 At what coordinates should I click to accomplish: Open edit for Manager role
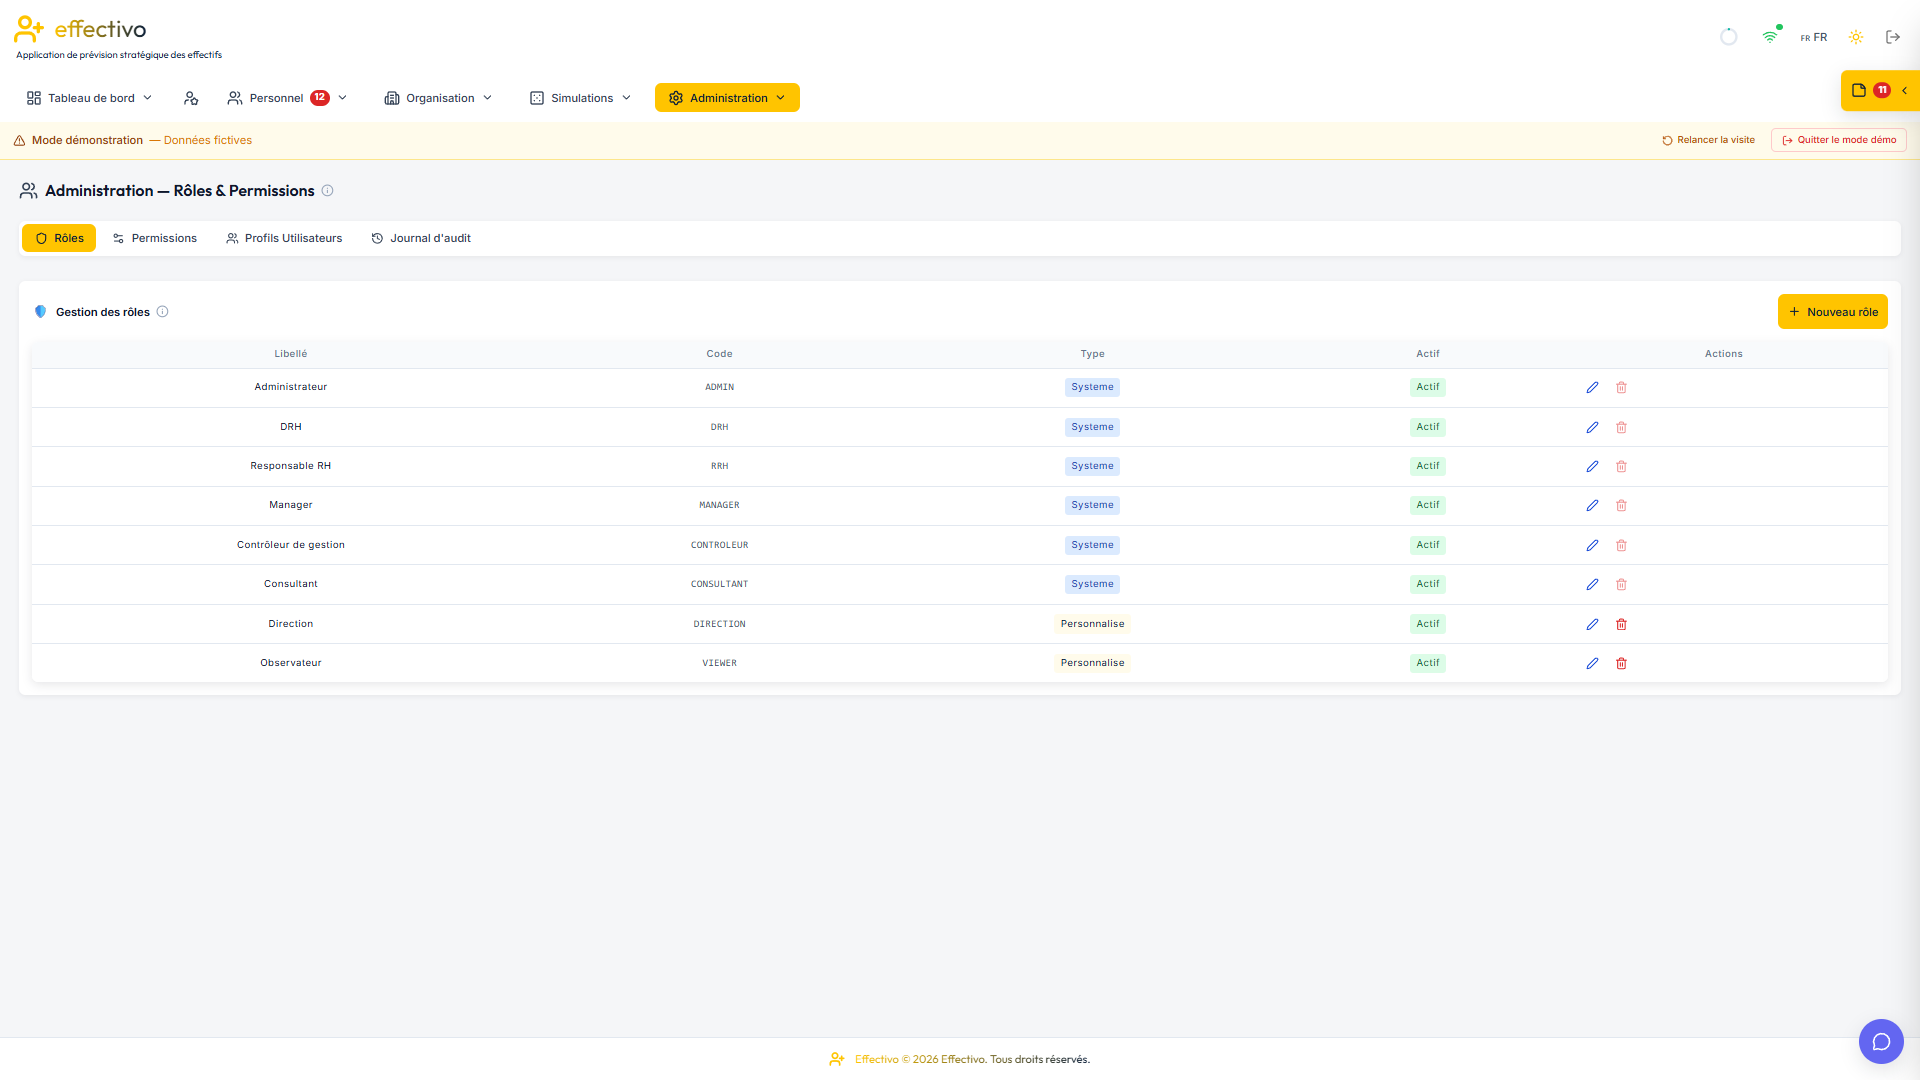1592,505
